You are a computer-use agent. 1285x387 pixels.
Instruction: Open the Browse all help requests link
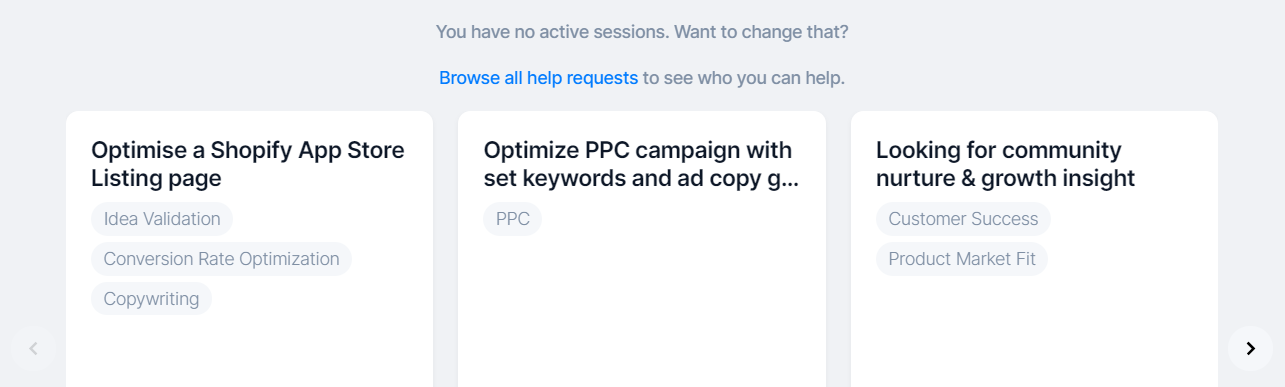tap(538, 78)
